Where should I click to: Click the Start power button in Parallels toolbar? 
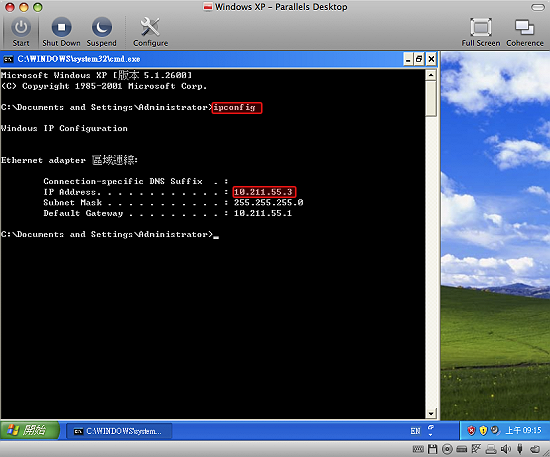(x=21, y=32)
